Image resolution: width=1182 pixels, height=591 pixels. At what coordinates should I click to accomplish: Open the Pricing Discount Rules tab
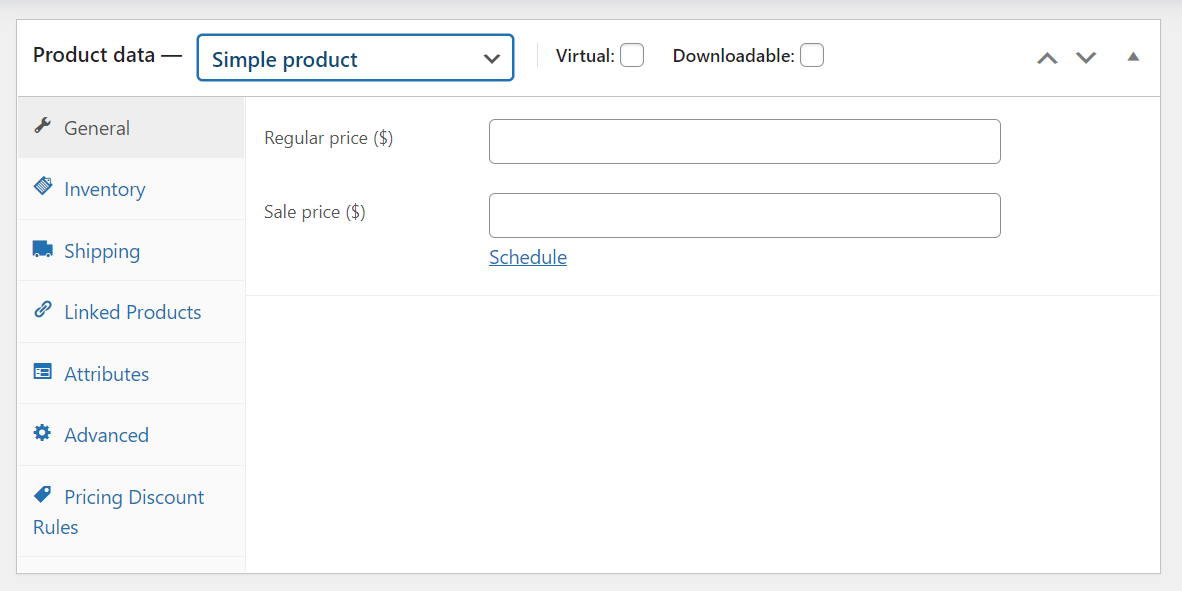pyautogui.click(x=134, y=497)
